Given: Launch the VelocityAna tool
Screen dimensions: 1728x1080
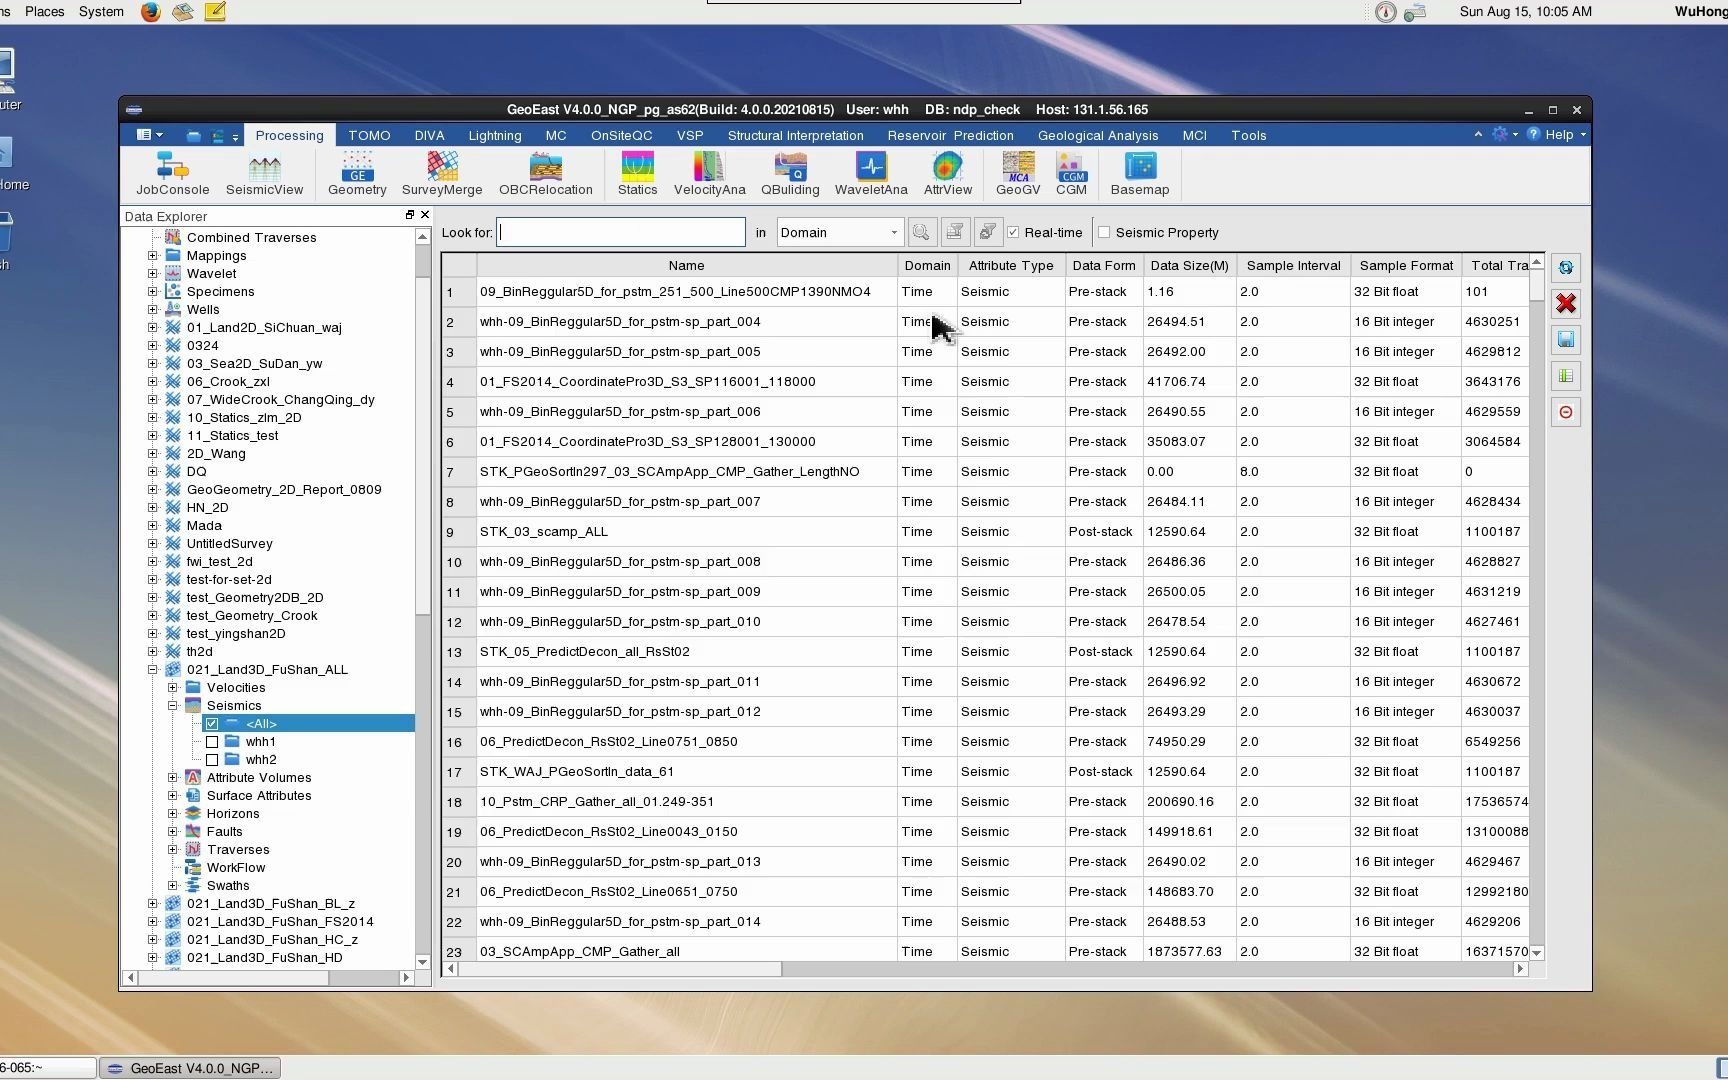Looking at the screenshot, I should (x=709, y=174).
